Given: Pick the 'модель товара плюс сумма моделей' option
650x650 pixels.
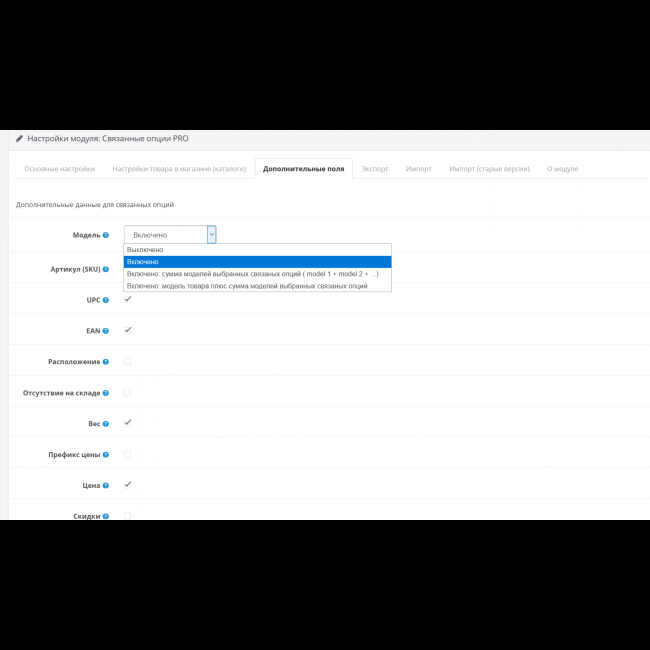Looking at the screenshot, I should point(246,285).
